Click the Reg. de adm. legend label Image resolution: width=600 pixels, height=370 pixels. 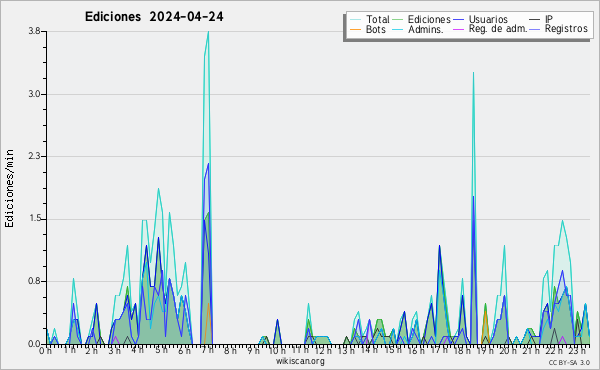pos(498,29)
